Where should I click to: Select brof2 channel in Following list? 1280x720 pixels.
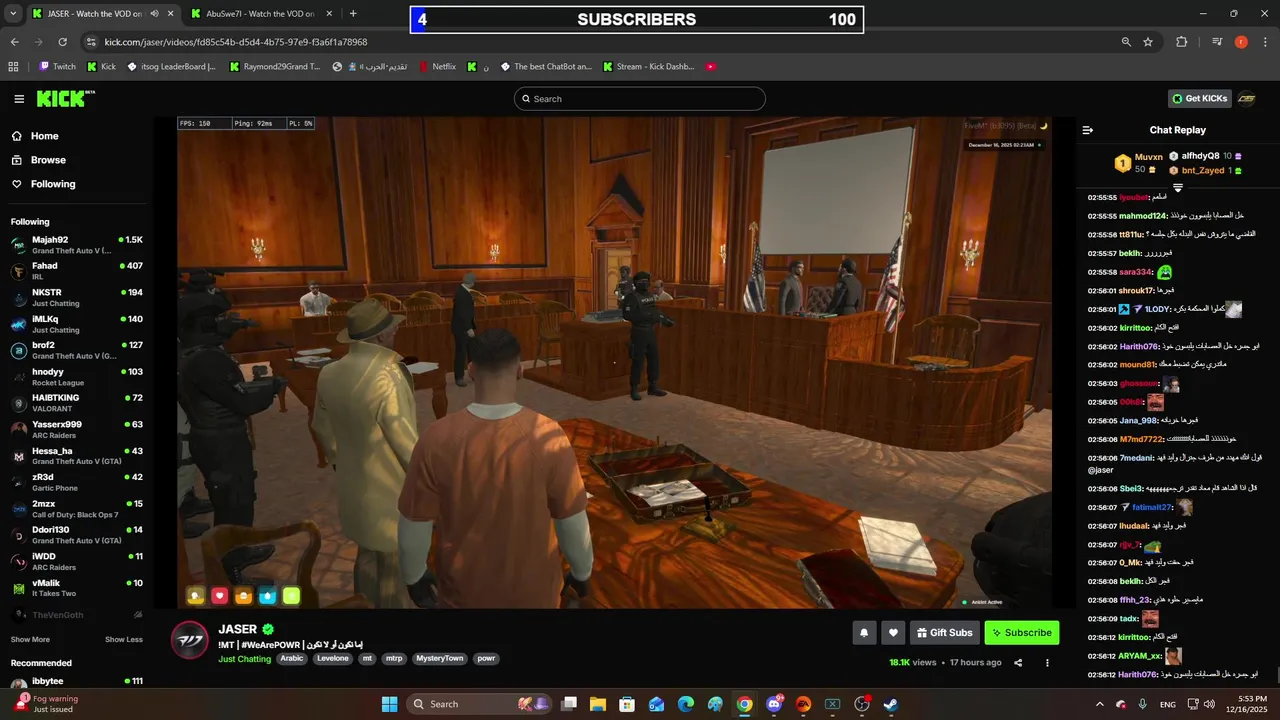tap(77, 350)
